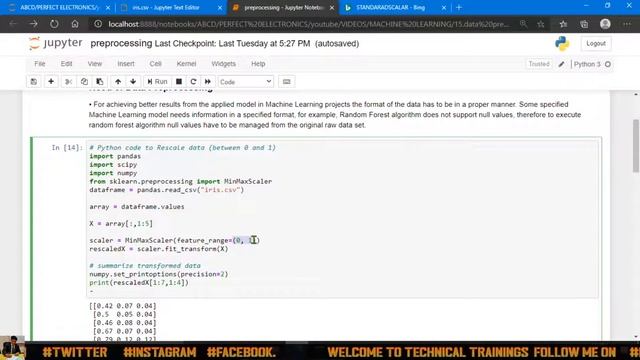This screenshot has width=640, height=360.
Task: Interrupt the kernel with stop icon
Action: (x=179, y=82)
